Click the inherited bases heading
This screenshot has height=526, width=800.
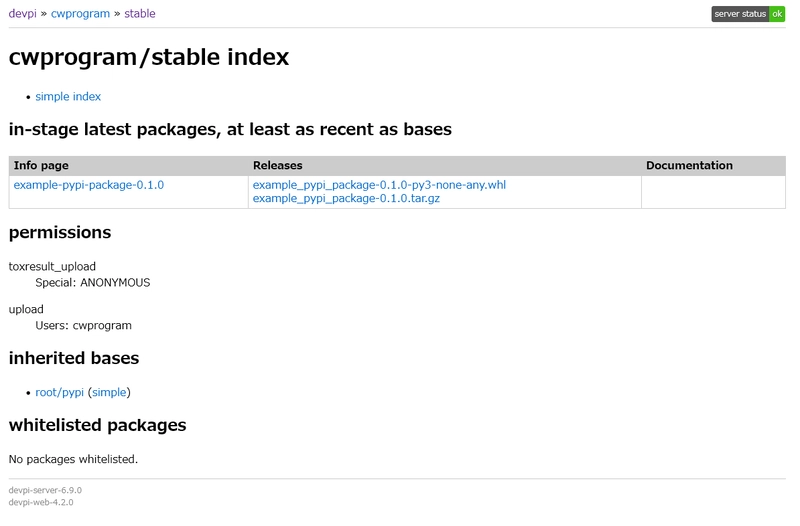(74, 358)
